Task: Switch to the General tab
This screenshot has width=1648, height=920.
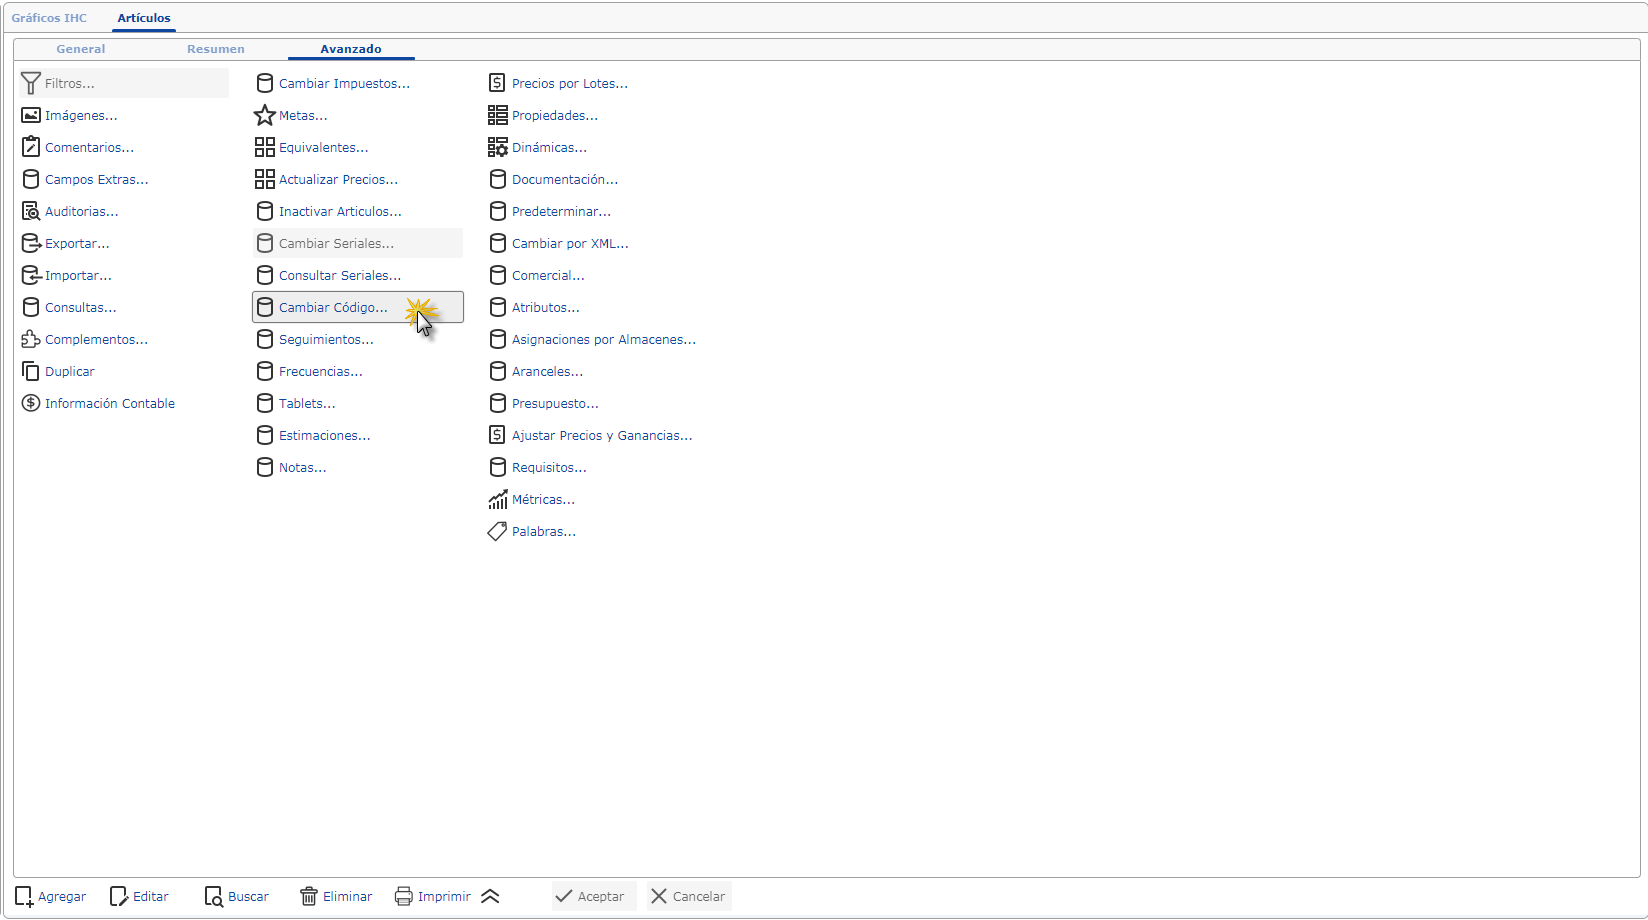Action: [80, 49]
